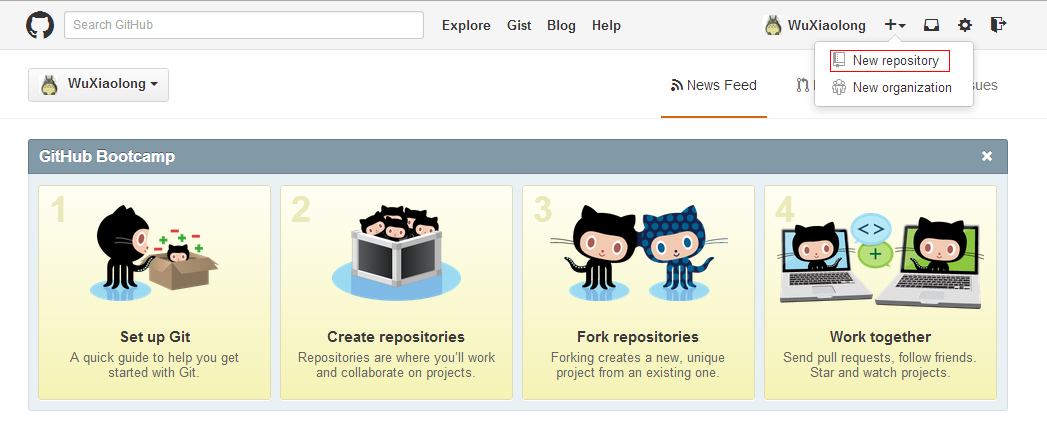Click the WuXiaolong profile avatar in header
The image size is (1047, 421).
tap(773, 25)
